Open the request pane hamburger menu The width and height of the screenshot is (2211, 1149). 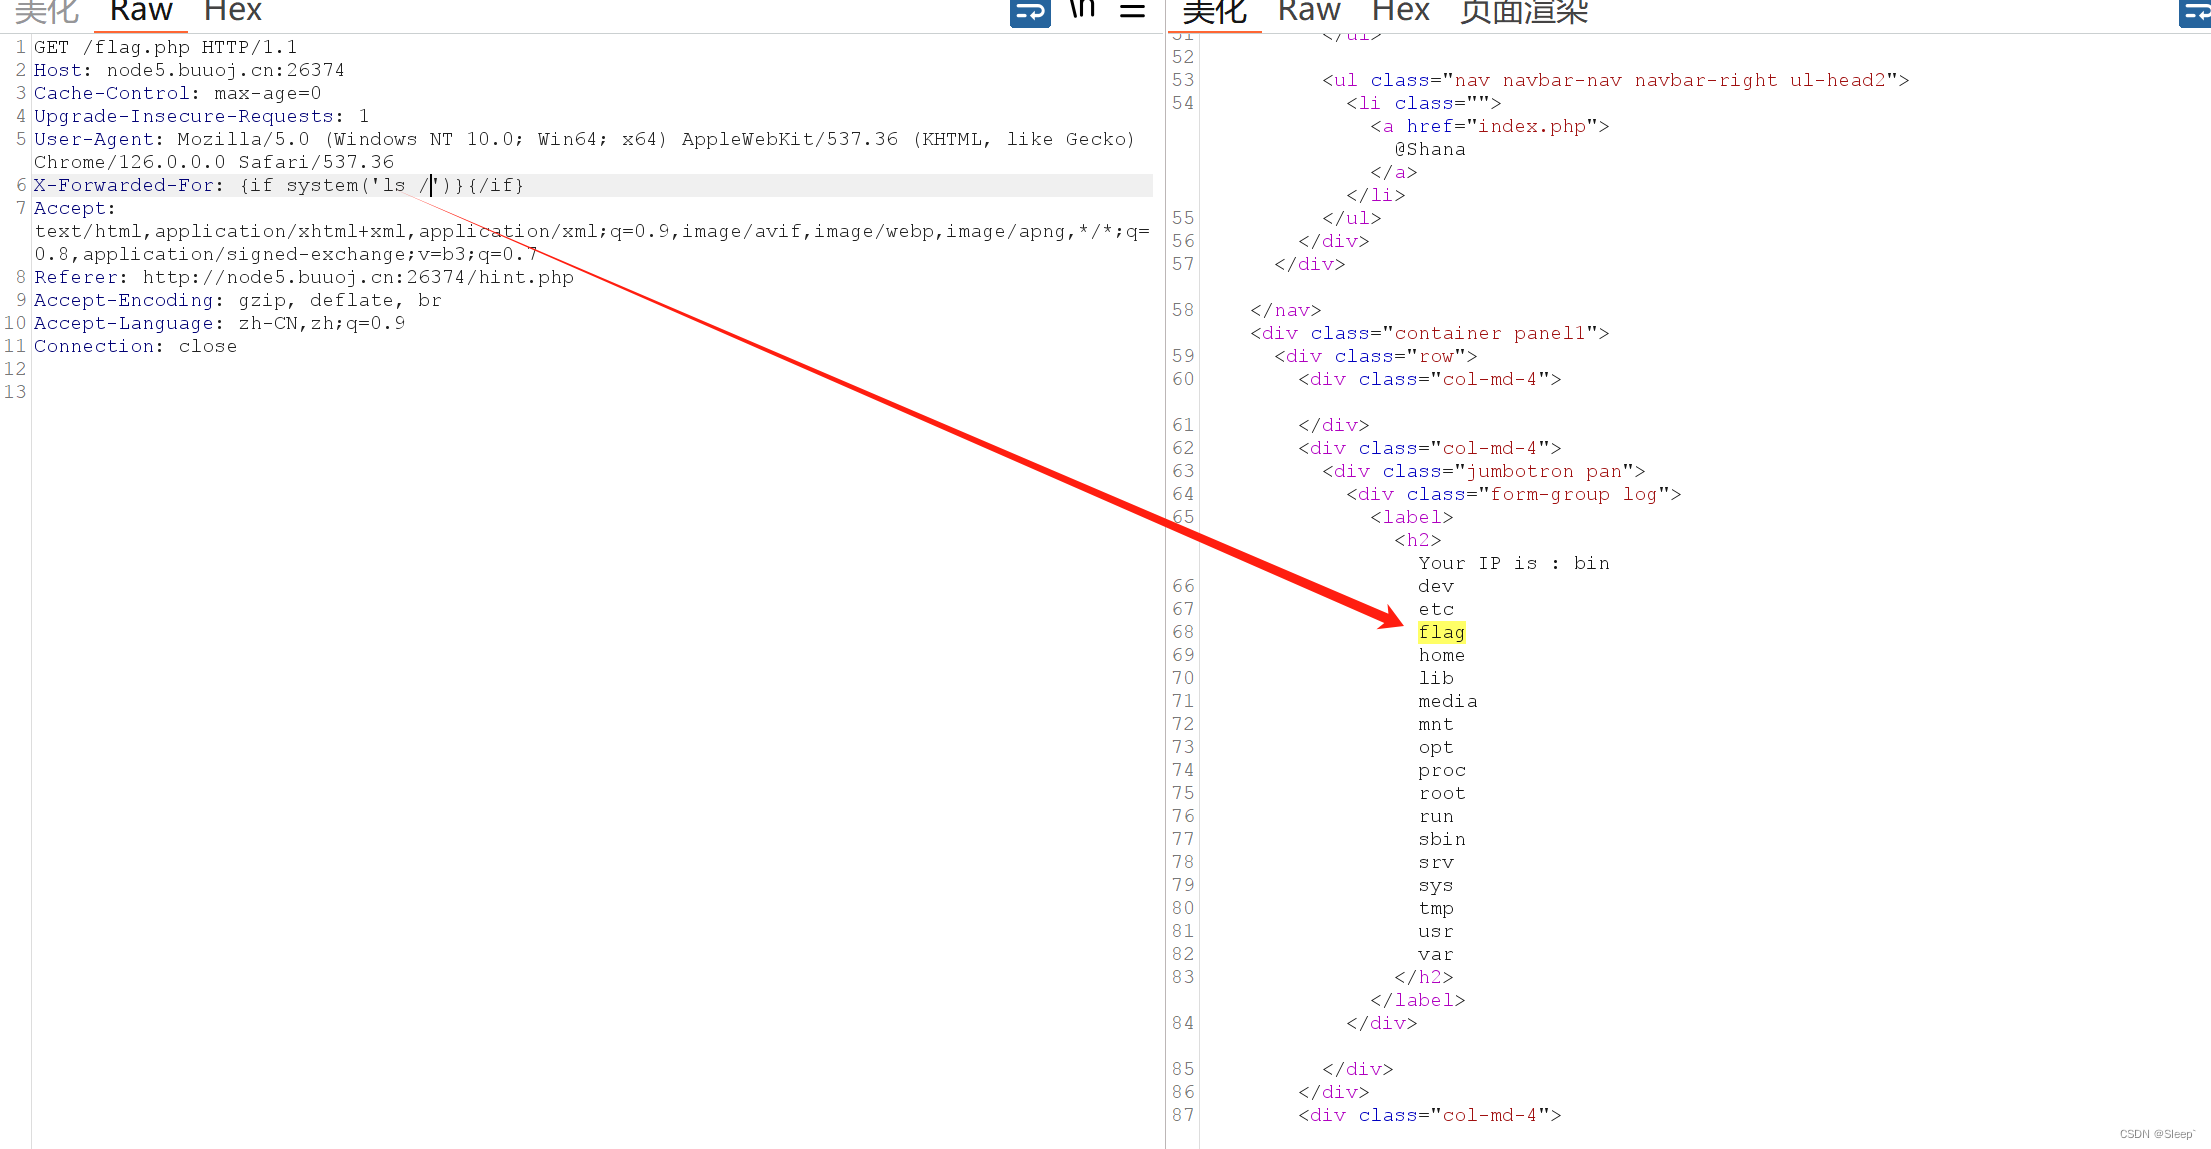1132,11
